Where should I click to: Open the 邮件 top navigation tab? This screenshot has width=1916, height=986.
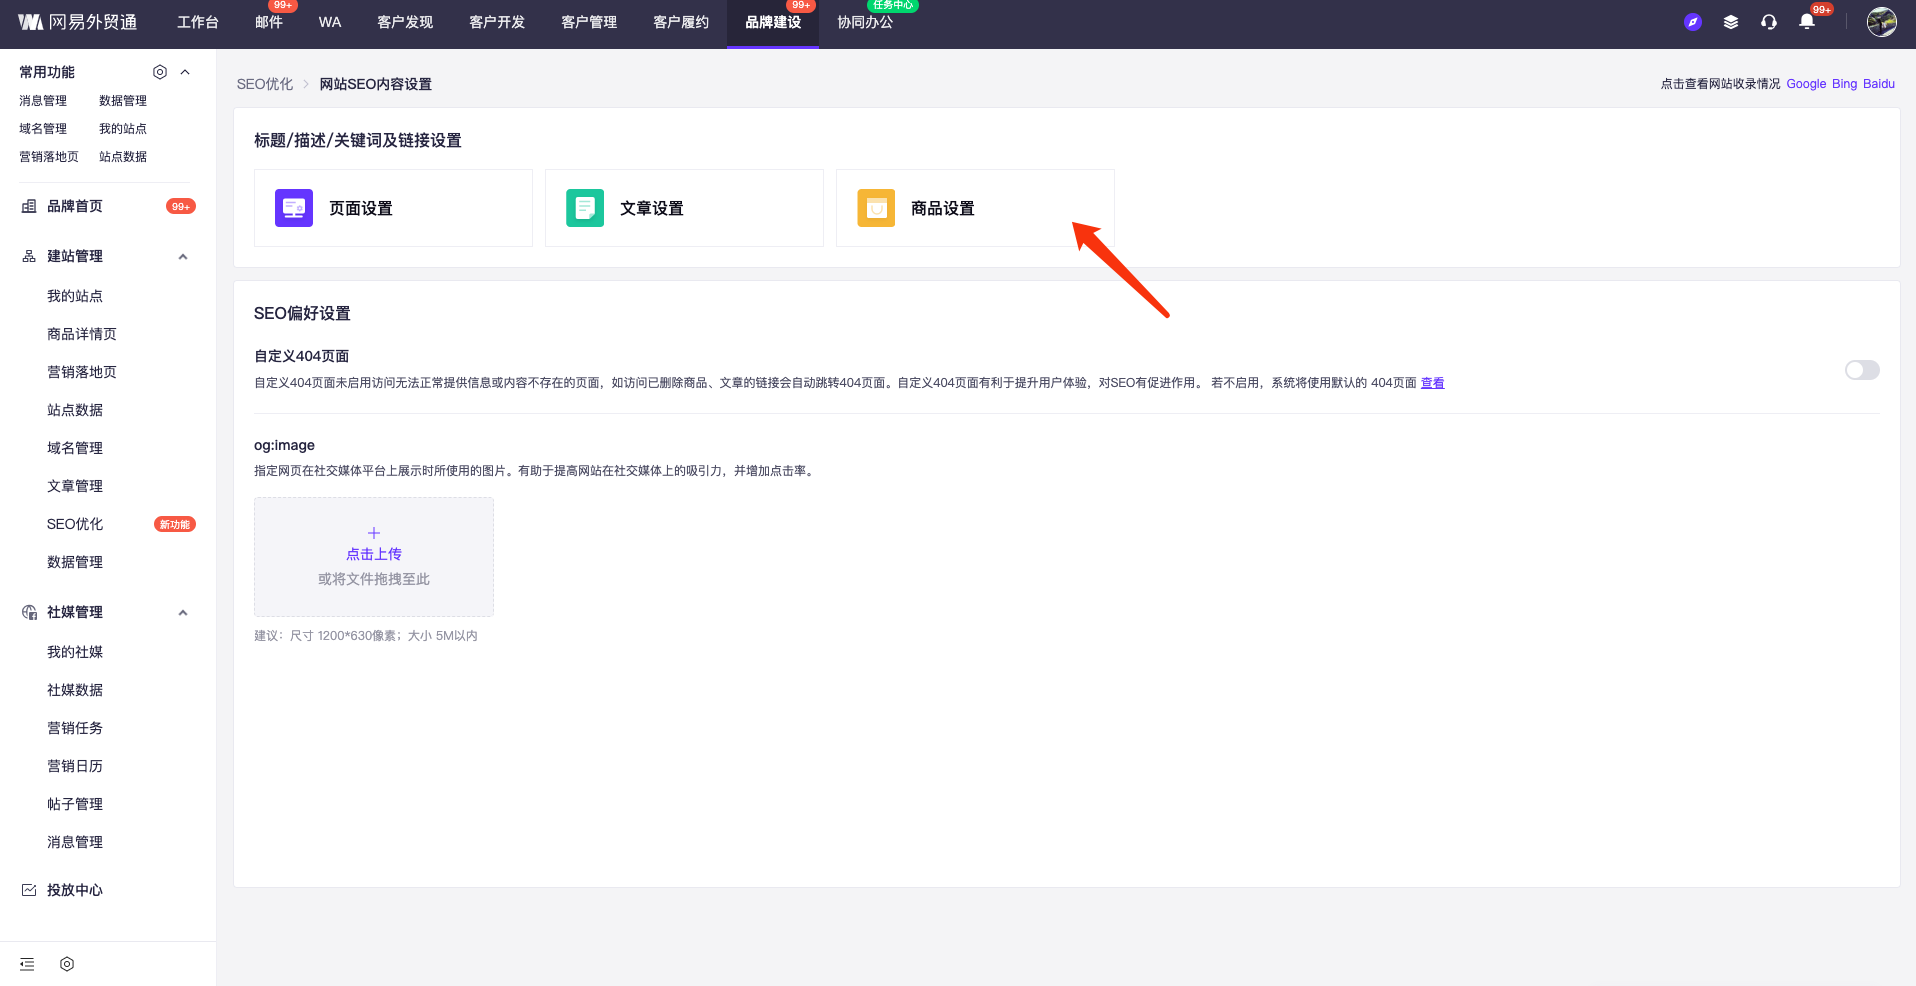(268, 22)
